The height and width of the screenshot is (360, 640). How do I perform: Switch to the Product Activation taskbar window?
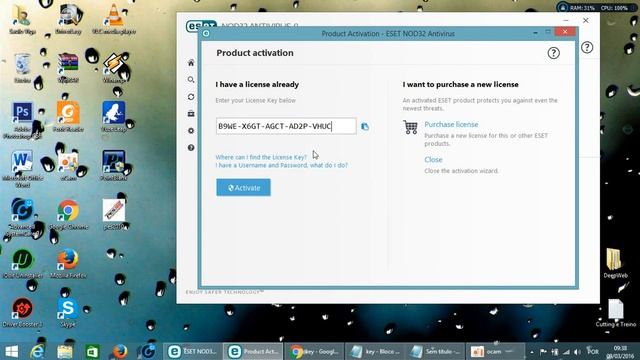click(x=253, y=351)
